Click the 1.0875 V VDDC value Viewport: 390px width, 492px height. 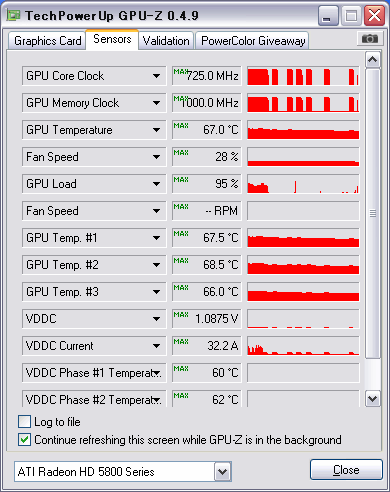[x=207, y=319]
